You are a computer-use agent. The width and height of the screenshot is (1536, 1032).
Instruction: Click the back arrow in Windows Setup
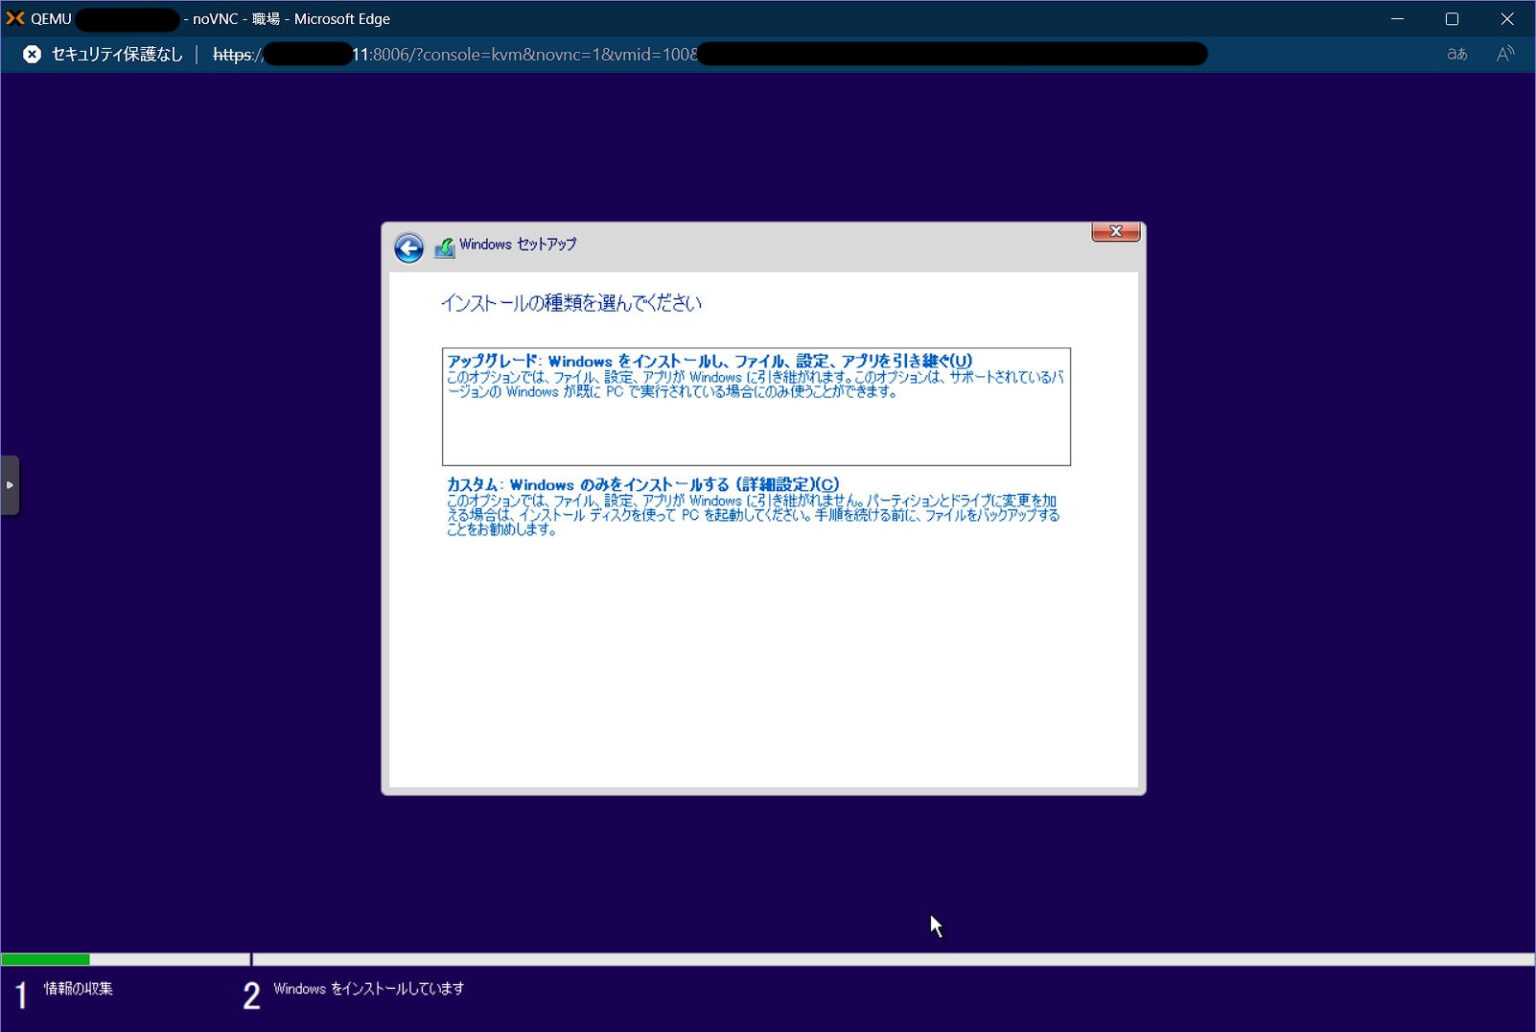click(408, 247)
